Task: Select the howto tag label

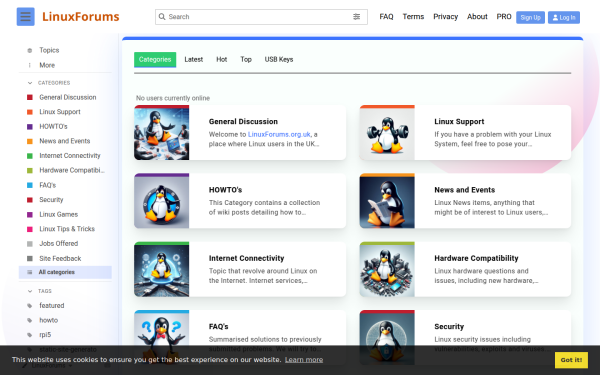Action: tap(49, 320)
